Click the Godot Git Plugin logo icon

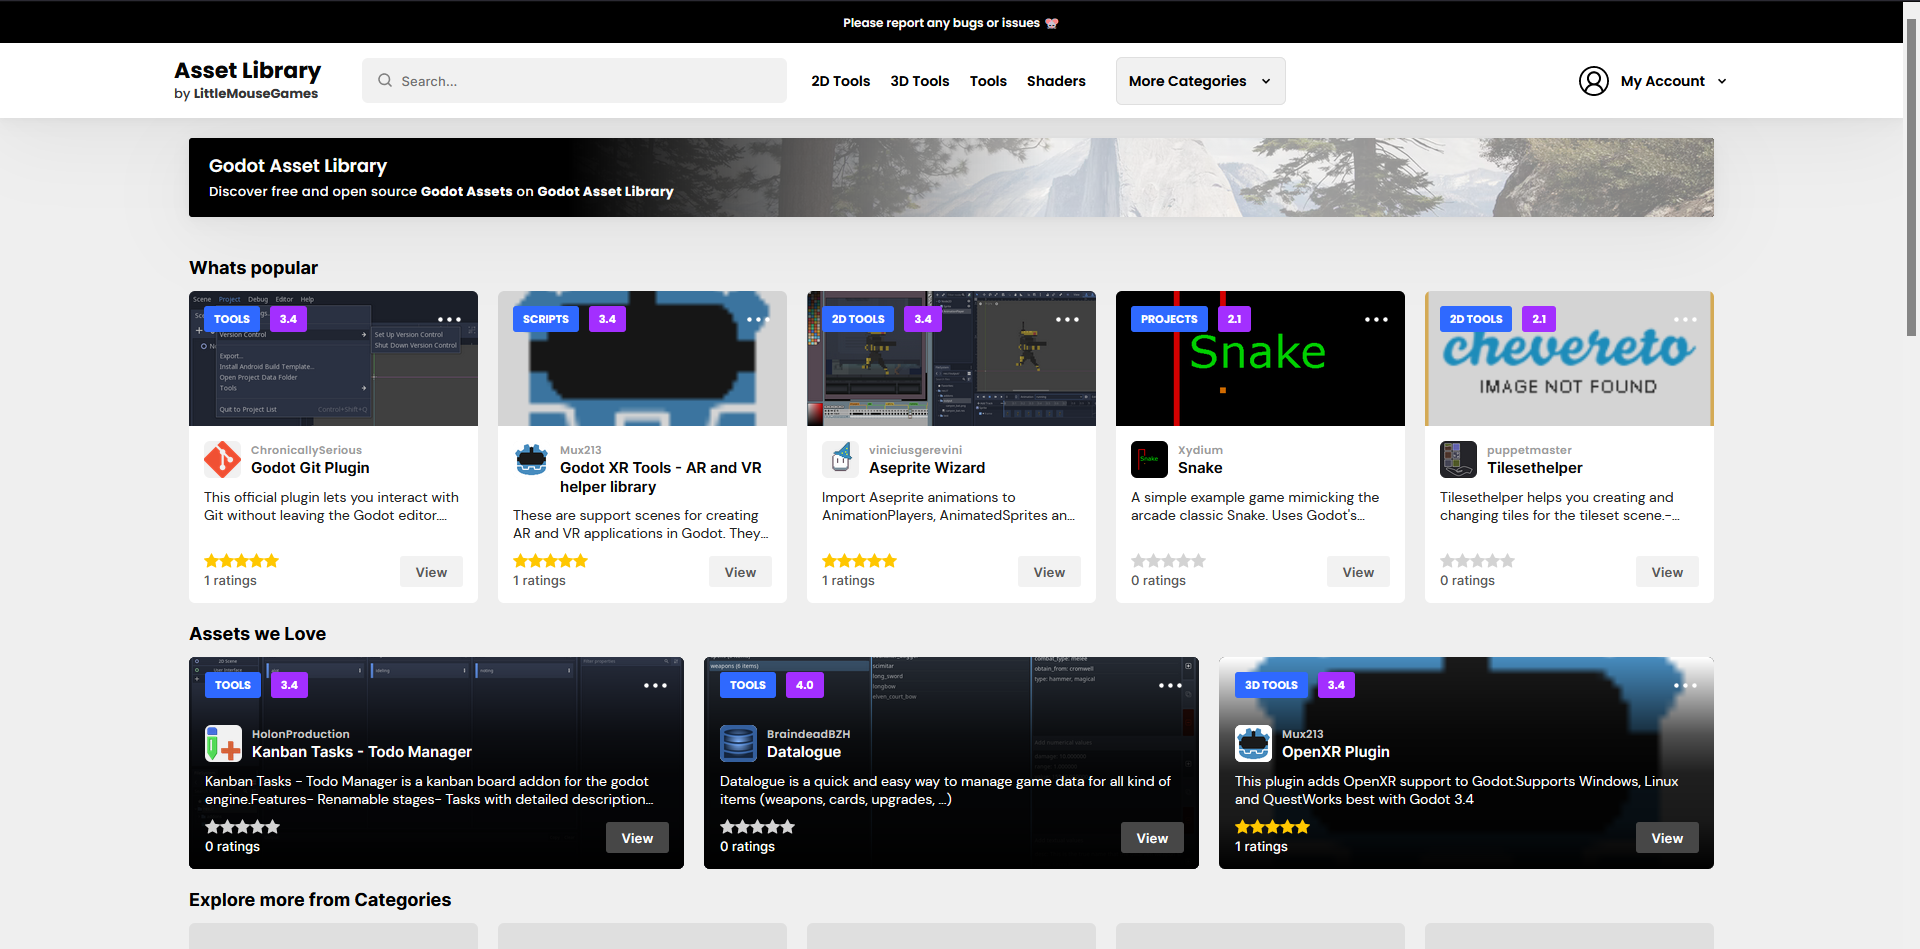tap(222, 459)
